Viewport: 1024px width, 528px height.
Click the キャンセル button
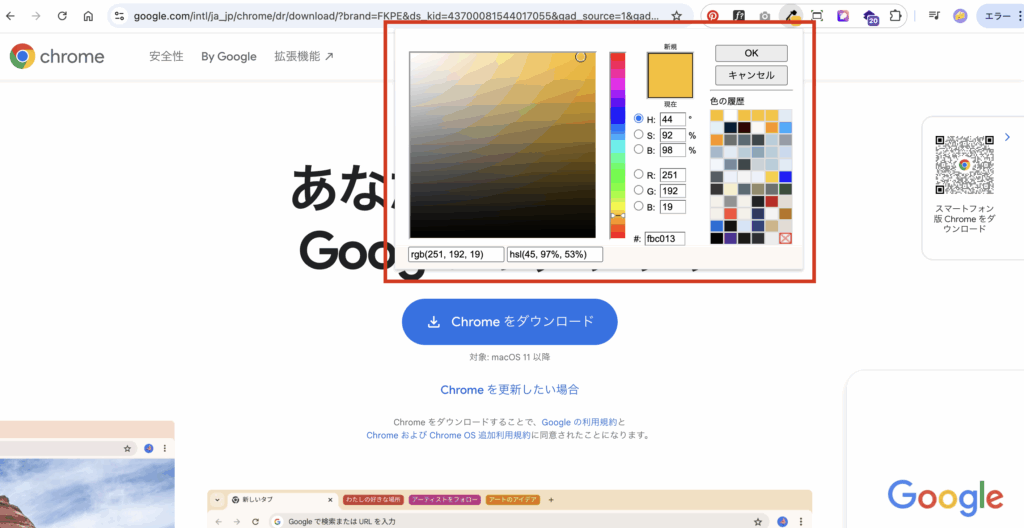[751, 76]
